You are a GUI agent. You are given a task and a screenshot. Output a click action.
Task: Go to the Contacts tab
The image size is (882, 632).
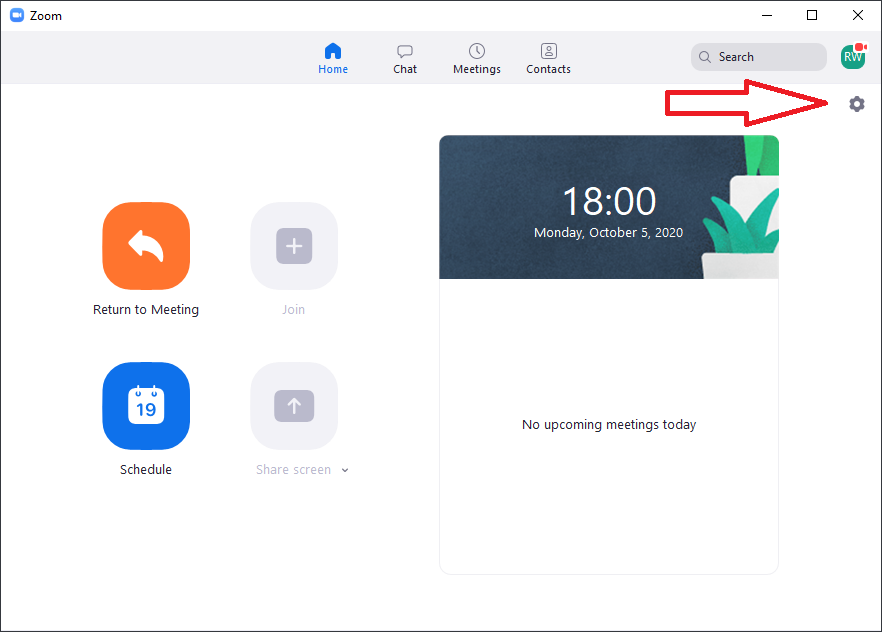[548, 58]
